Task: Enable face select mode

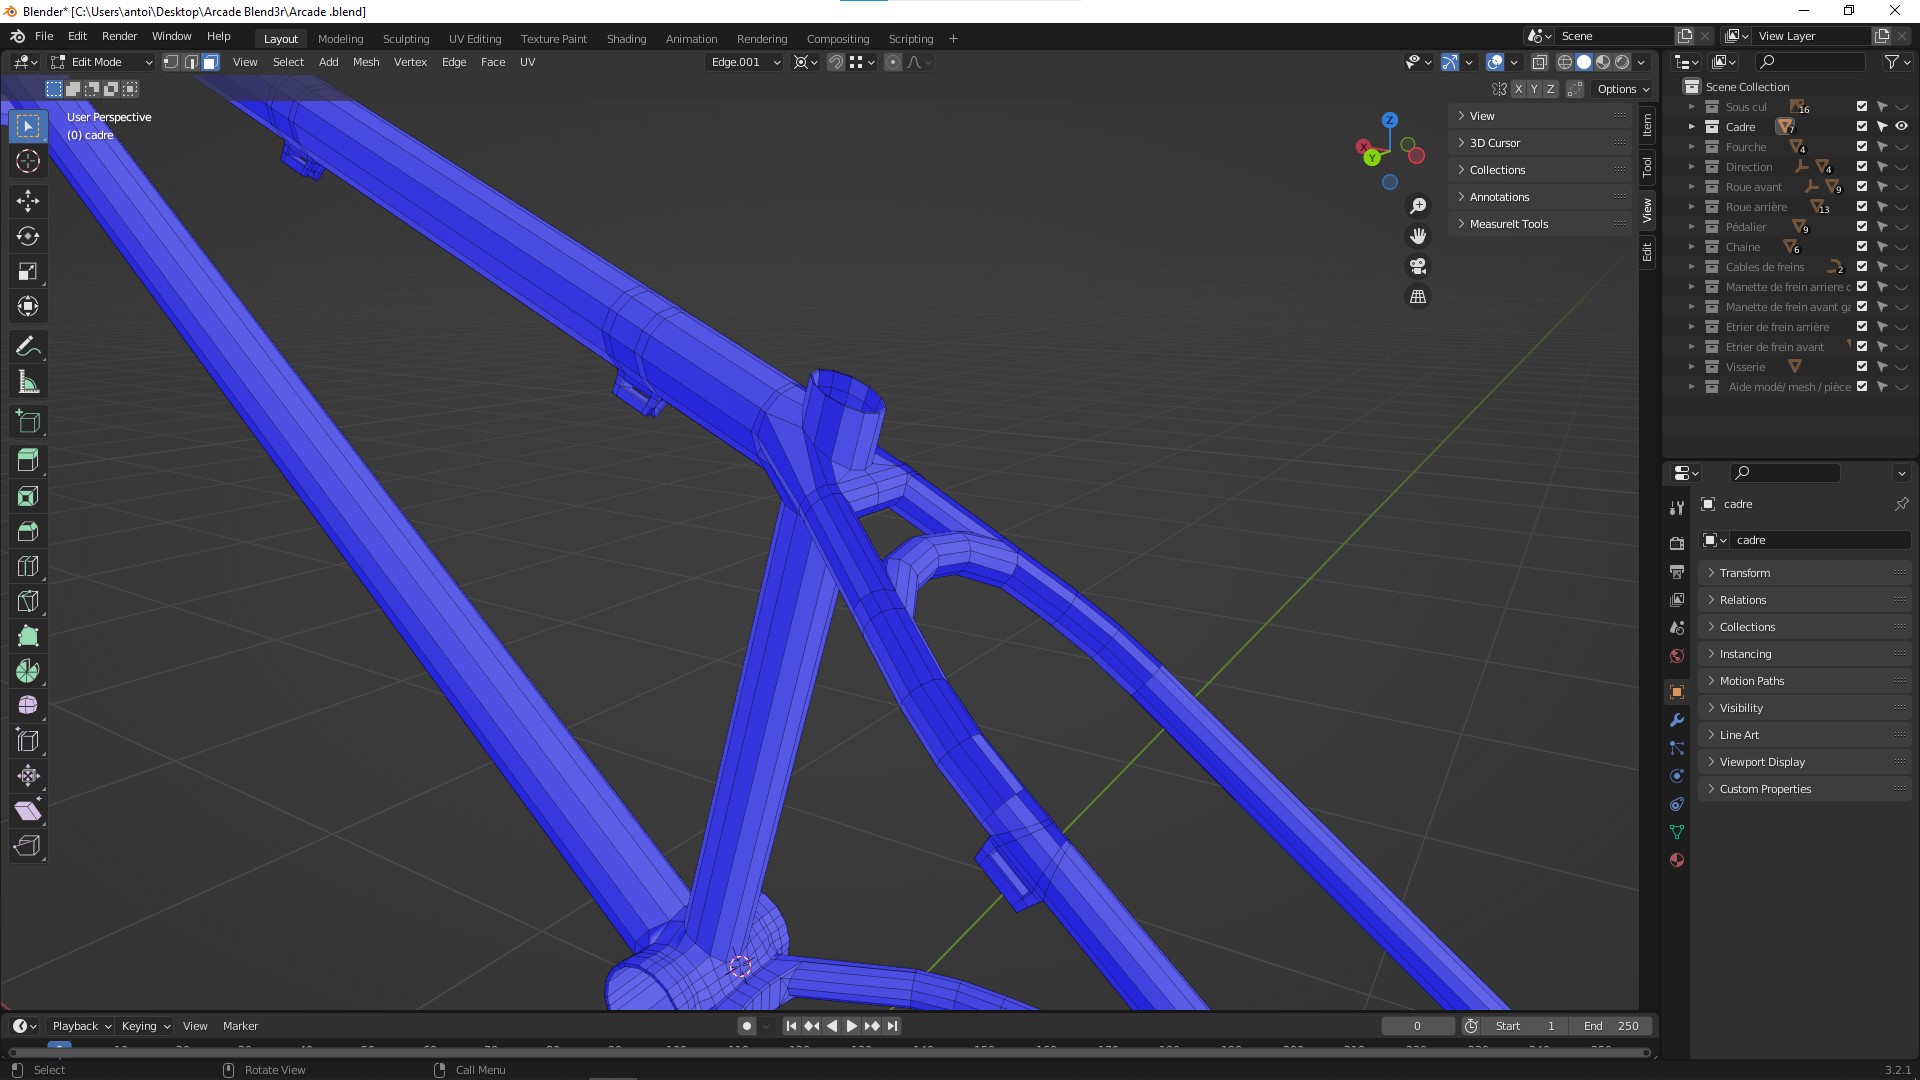Action: 210,62
